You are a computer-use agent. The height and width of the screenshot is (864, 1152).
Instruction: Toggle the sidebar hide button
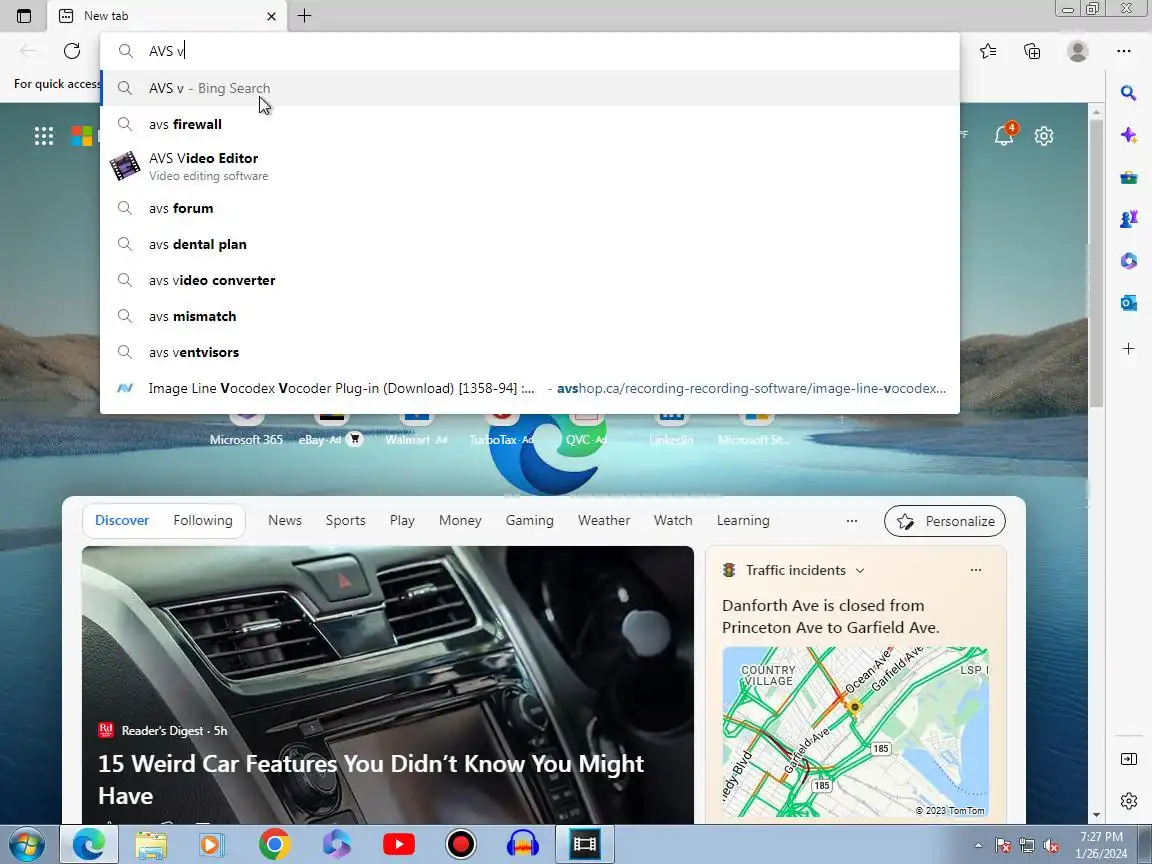[x=1129, y=759]
